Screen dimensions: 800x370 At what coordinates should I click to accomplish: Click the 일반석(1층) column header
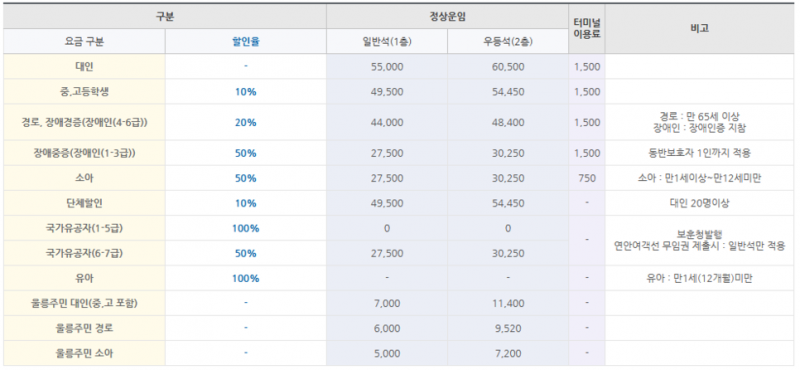(x=387, y=42)
